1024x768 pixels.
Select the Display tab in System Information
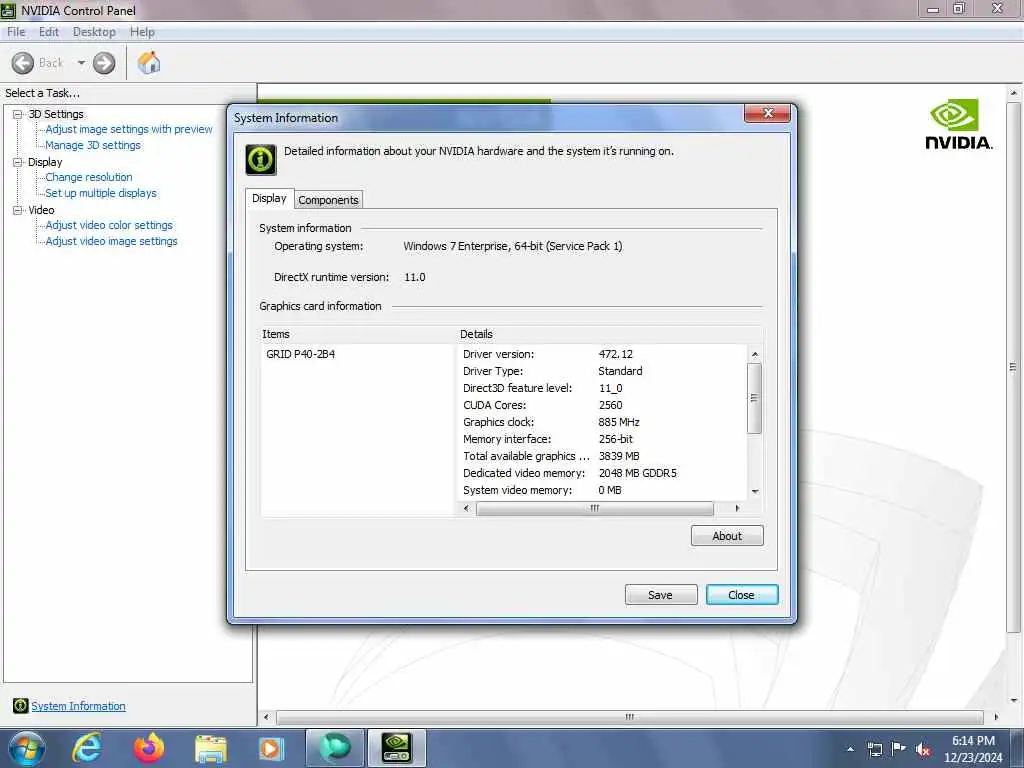click(269, 198)
